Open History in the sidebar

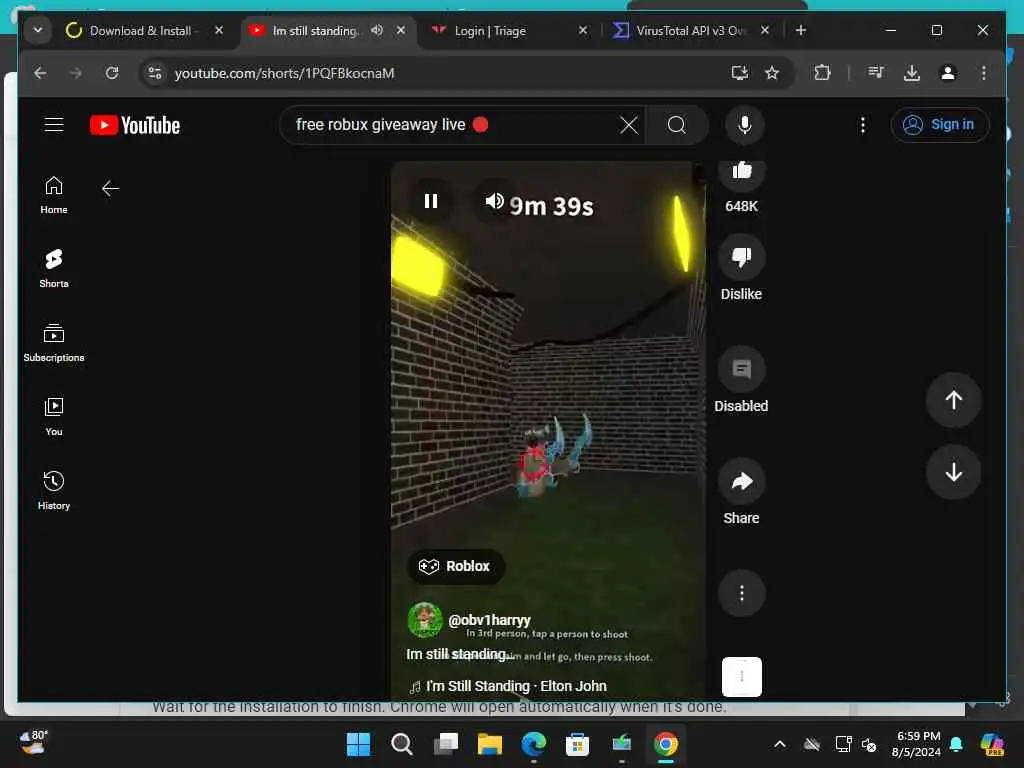(54, 490)
